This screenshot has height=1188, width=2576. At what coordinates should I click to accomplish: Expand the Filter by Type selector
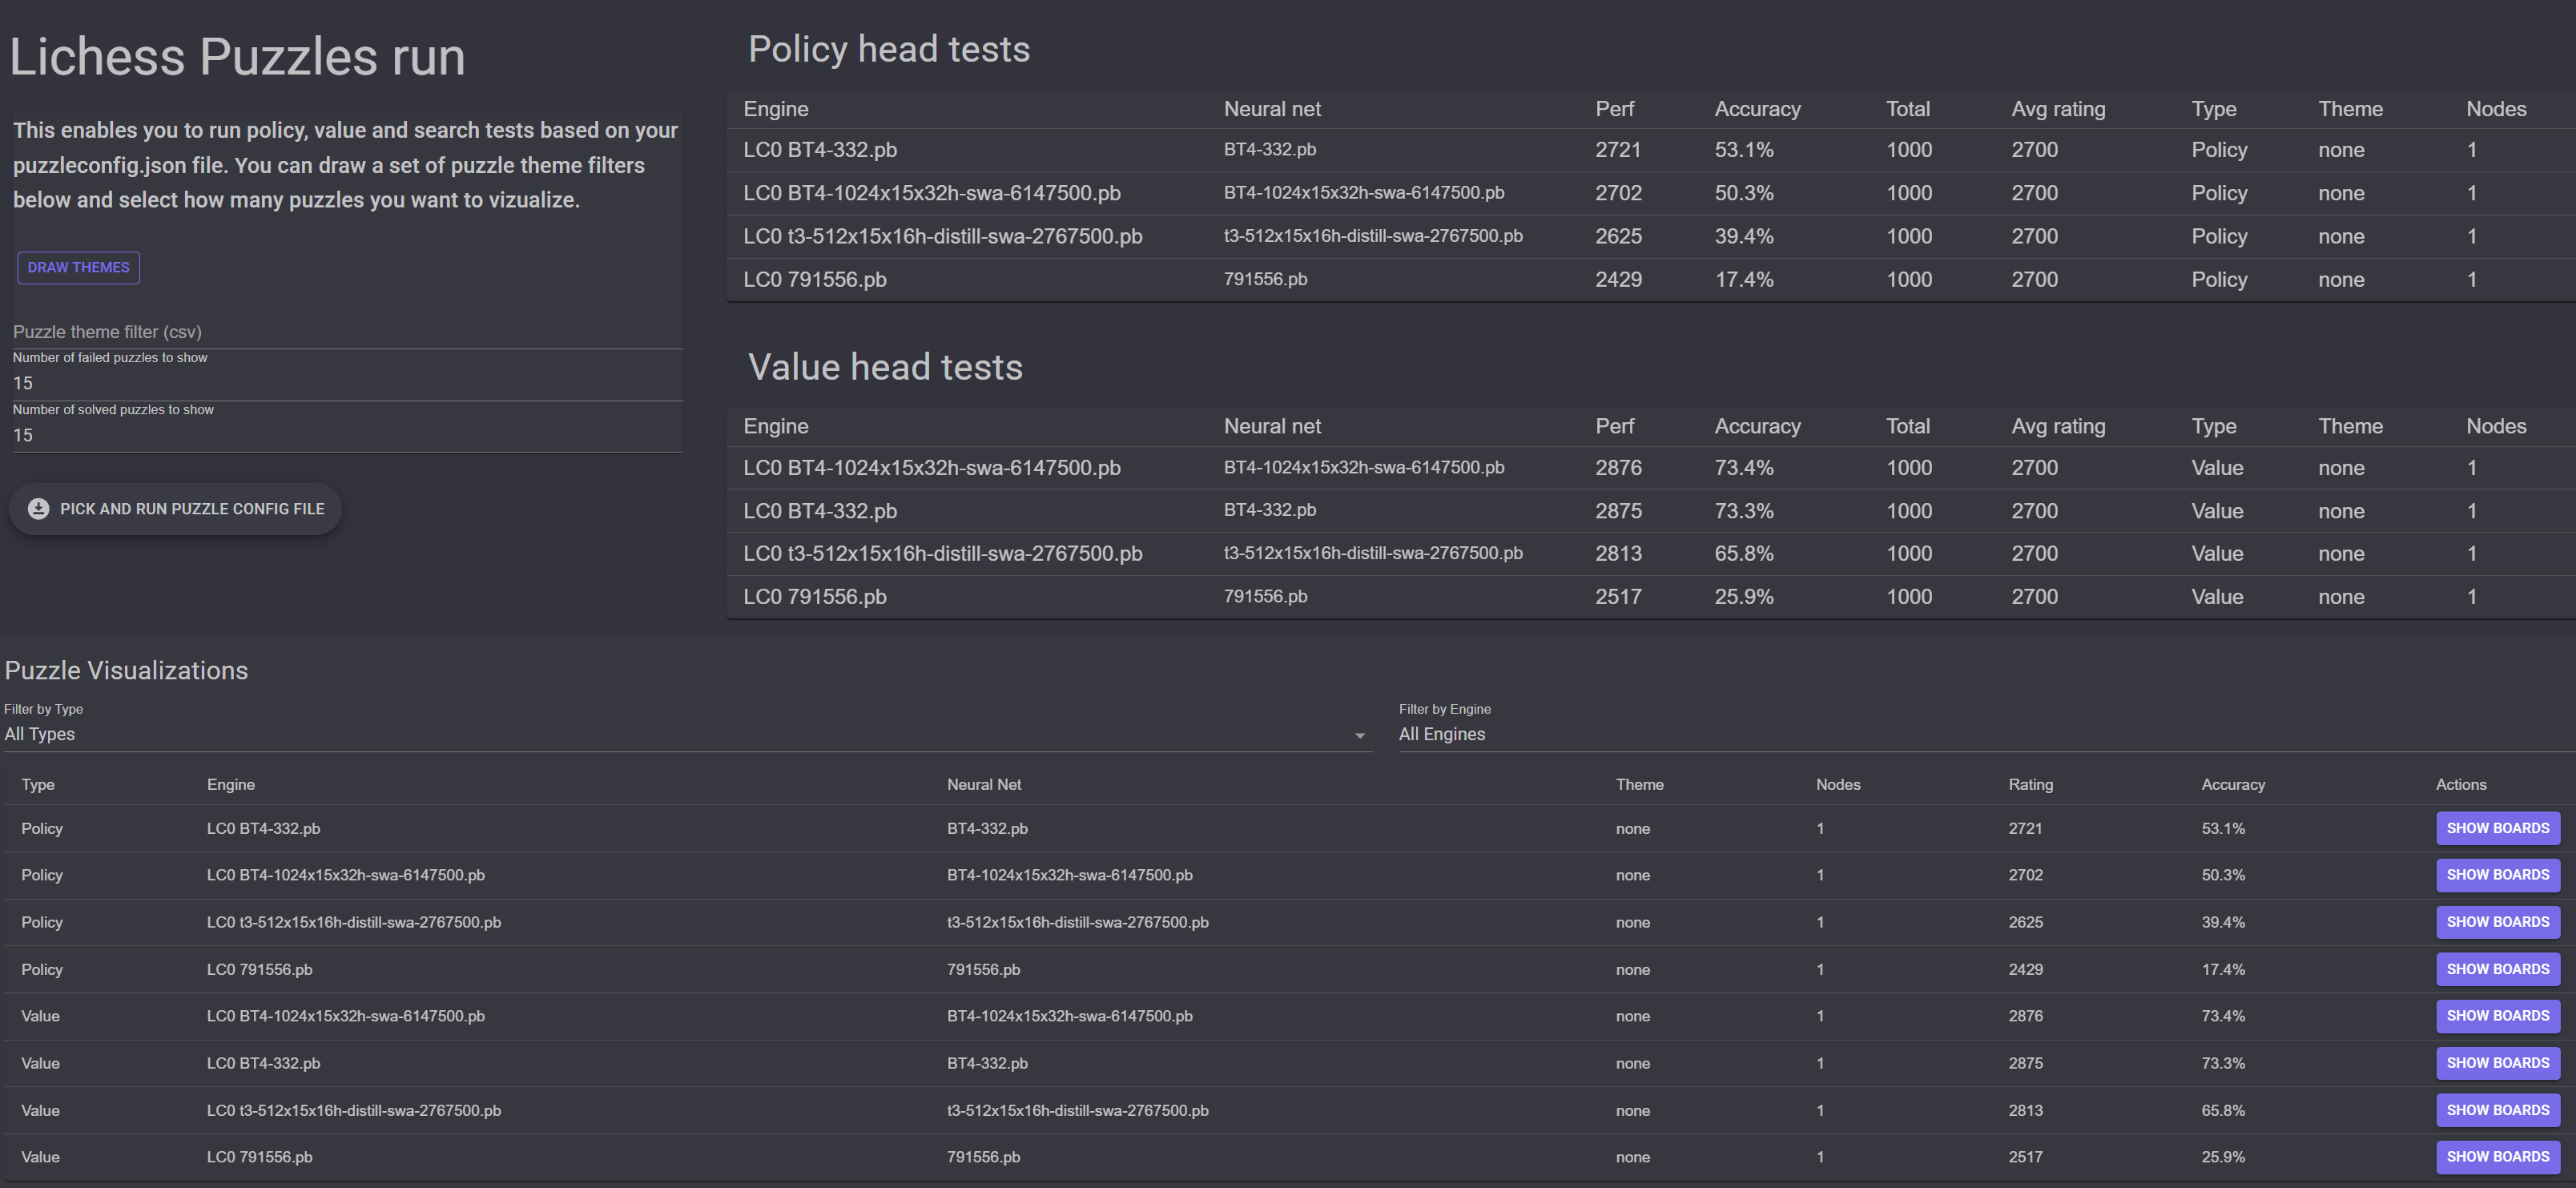click(600, 734)
